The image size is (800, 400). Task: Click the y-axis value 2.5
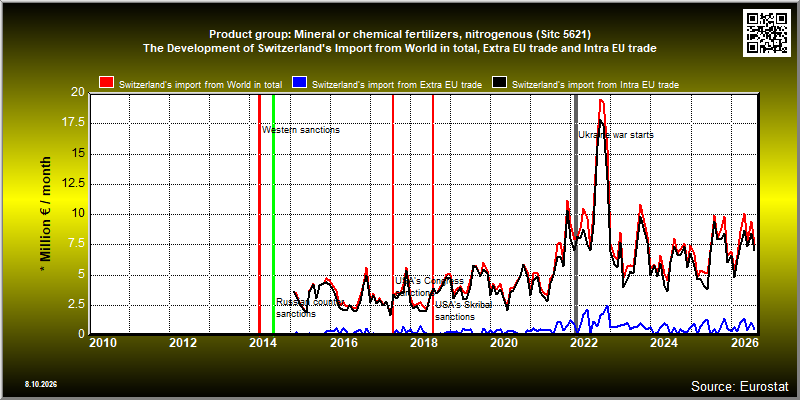pyautogui.click(x=76, y=305)
